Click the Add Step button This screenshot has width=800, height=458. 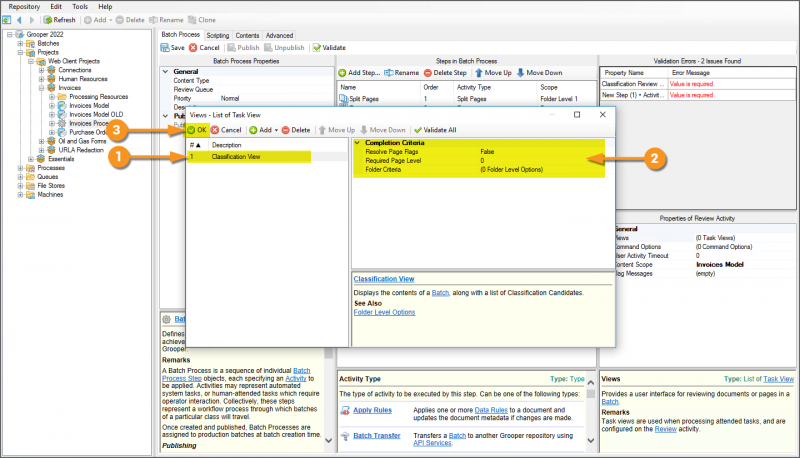(357, 73)
